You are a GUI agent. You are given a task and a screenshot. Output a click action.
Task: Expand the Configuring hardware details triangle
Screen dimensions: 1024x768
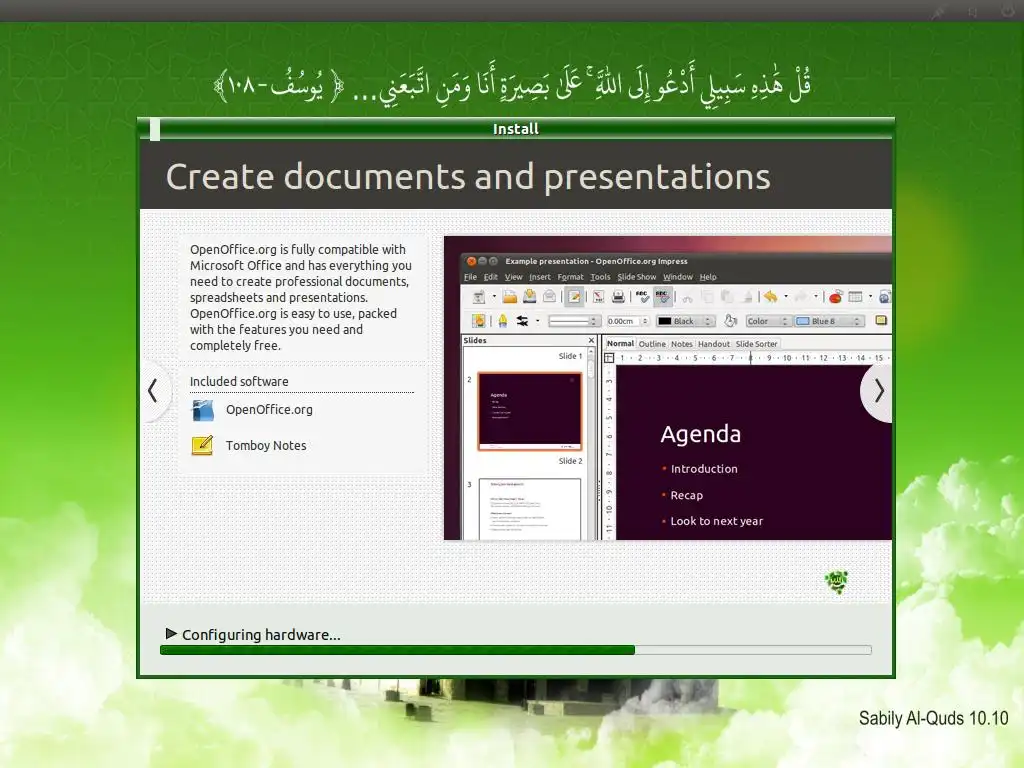[x=171, y=633]
